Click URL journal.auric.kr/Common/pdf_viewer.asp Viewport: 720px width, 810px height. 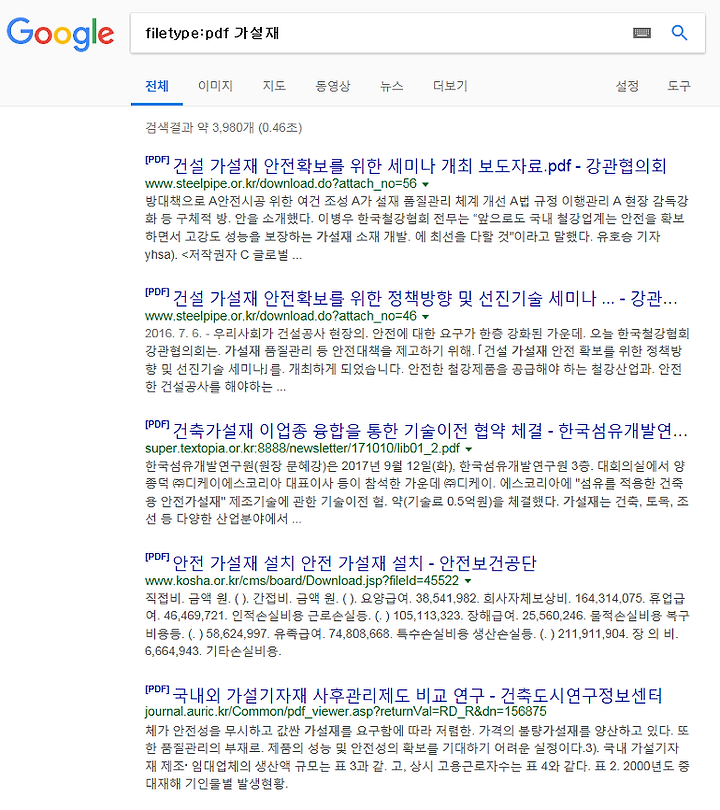click(x=346, y=712)
